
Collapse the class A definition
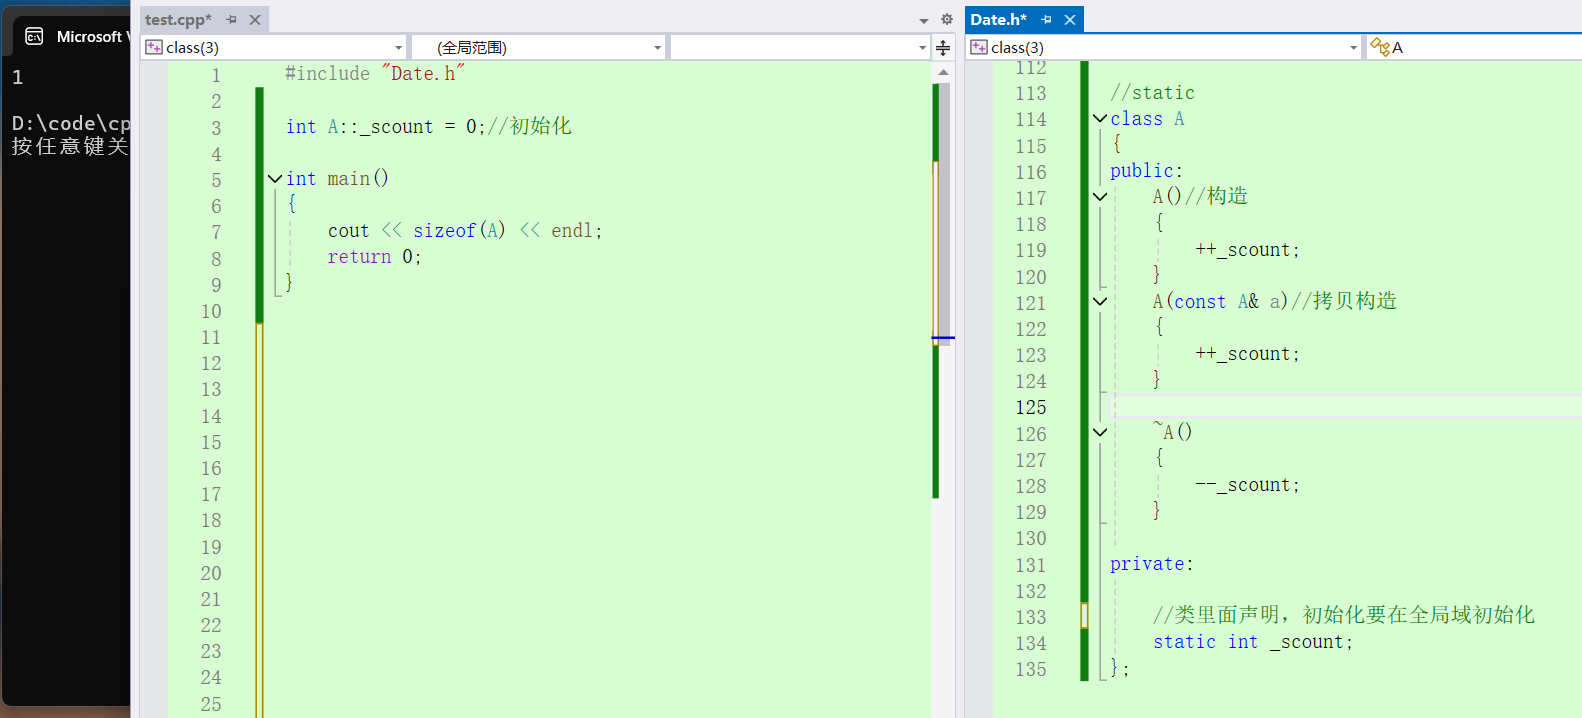pyautogui.click(x=1100, y=119)
